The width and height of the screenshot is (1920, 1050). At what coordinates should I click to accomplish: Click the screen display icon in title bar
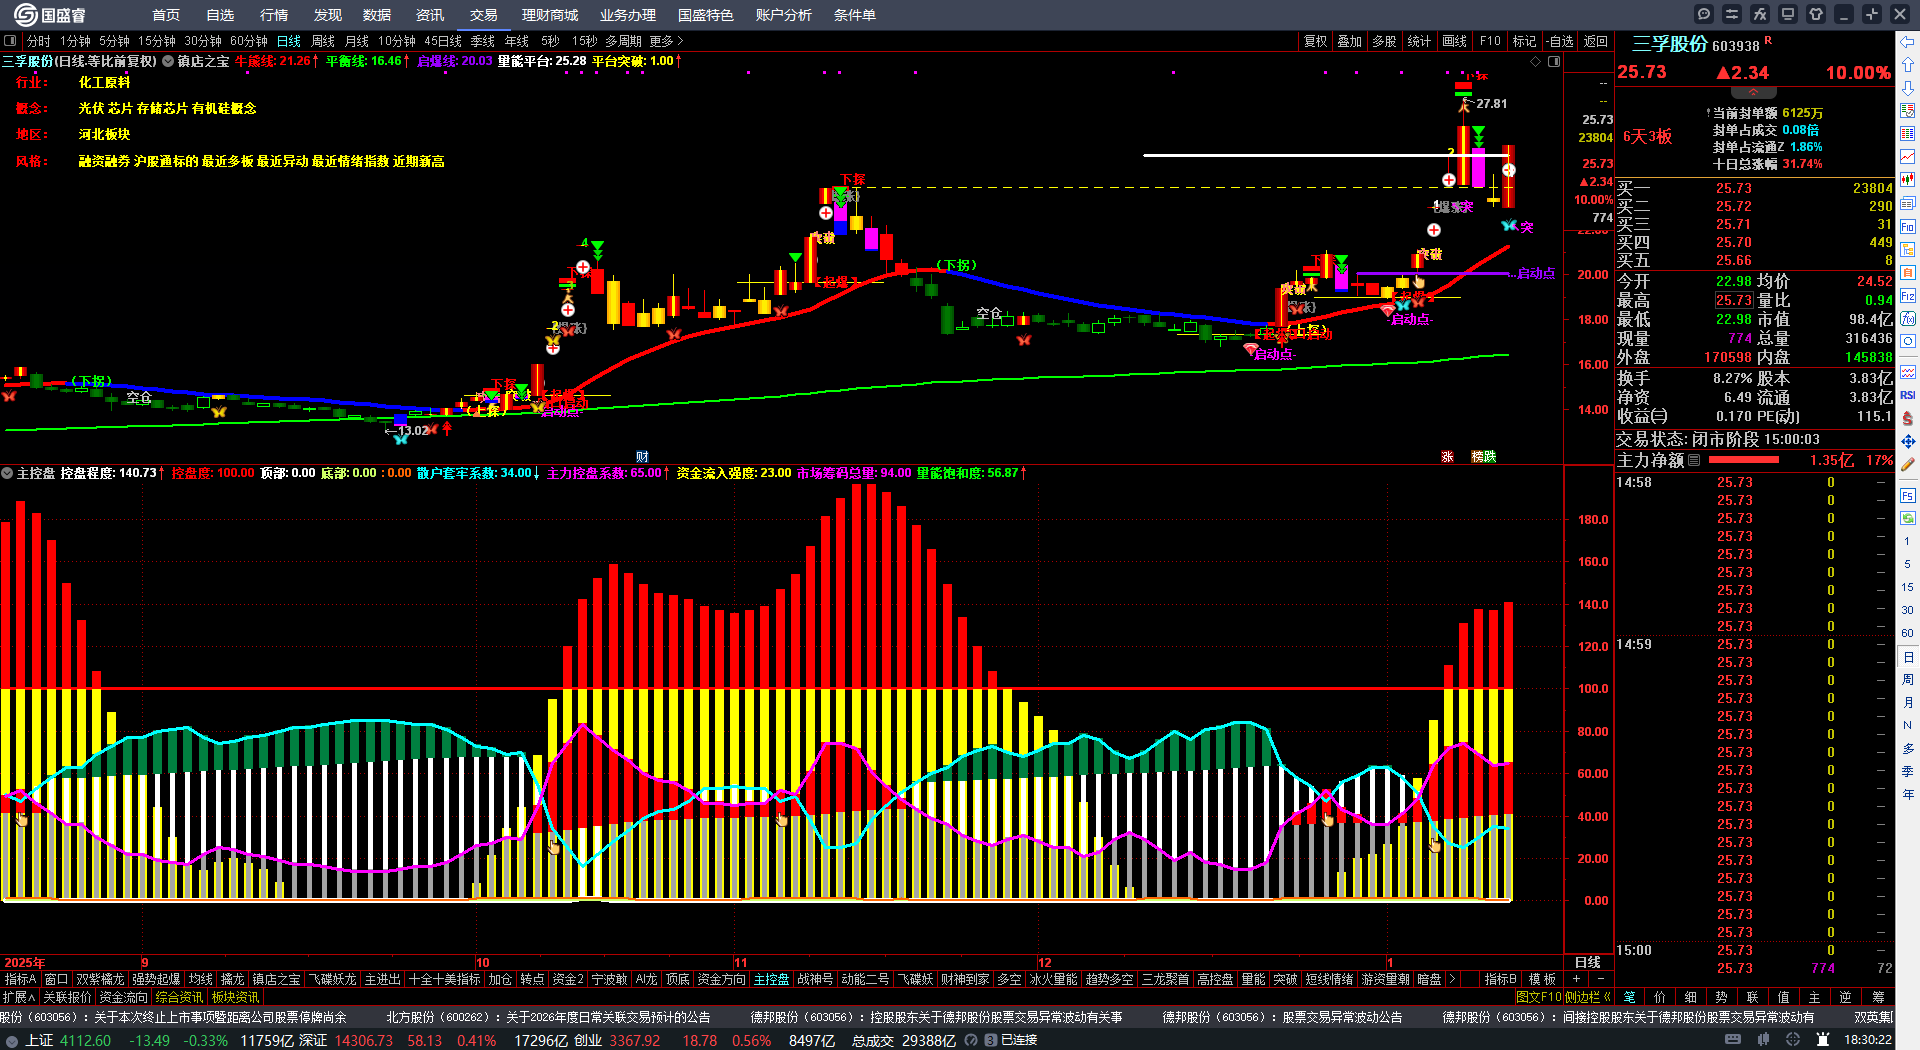pos(1788,14)
